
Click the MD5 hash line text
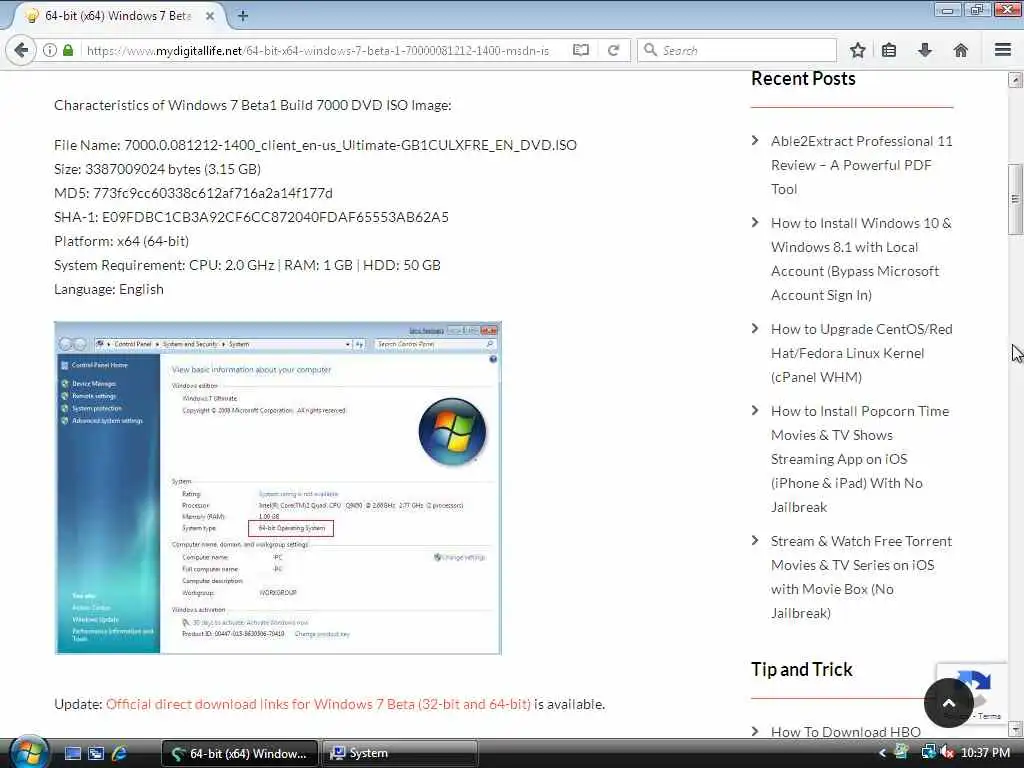(193, 193)
